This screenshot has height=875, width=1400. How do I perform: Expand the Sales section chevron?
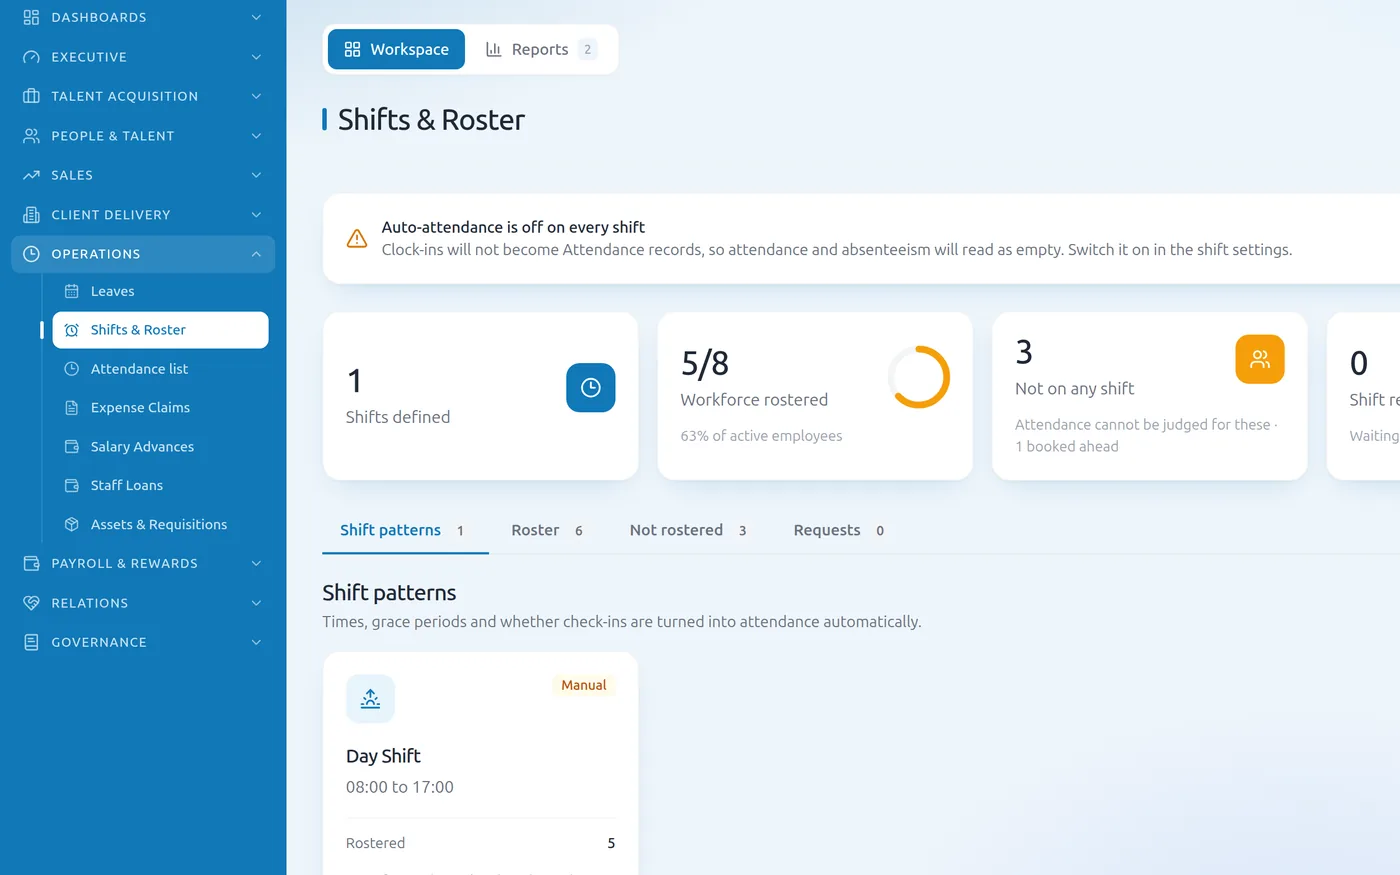coord(256,175)
